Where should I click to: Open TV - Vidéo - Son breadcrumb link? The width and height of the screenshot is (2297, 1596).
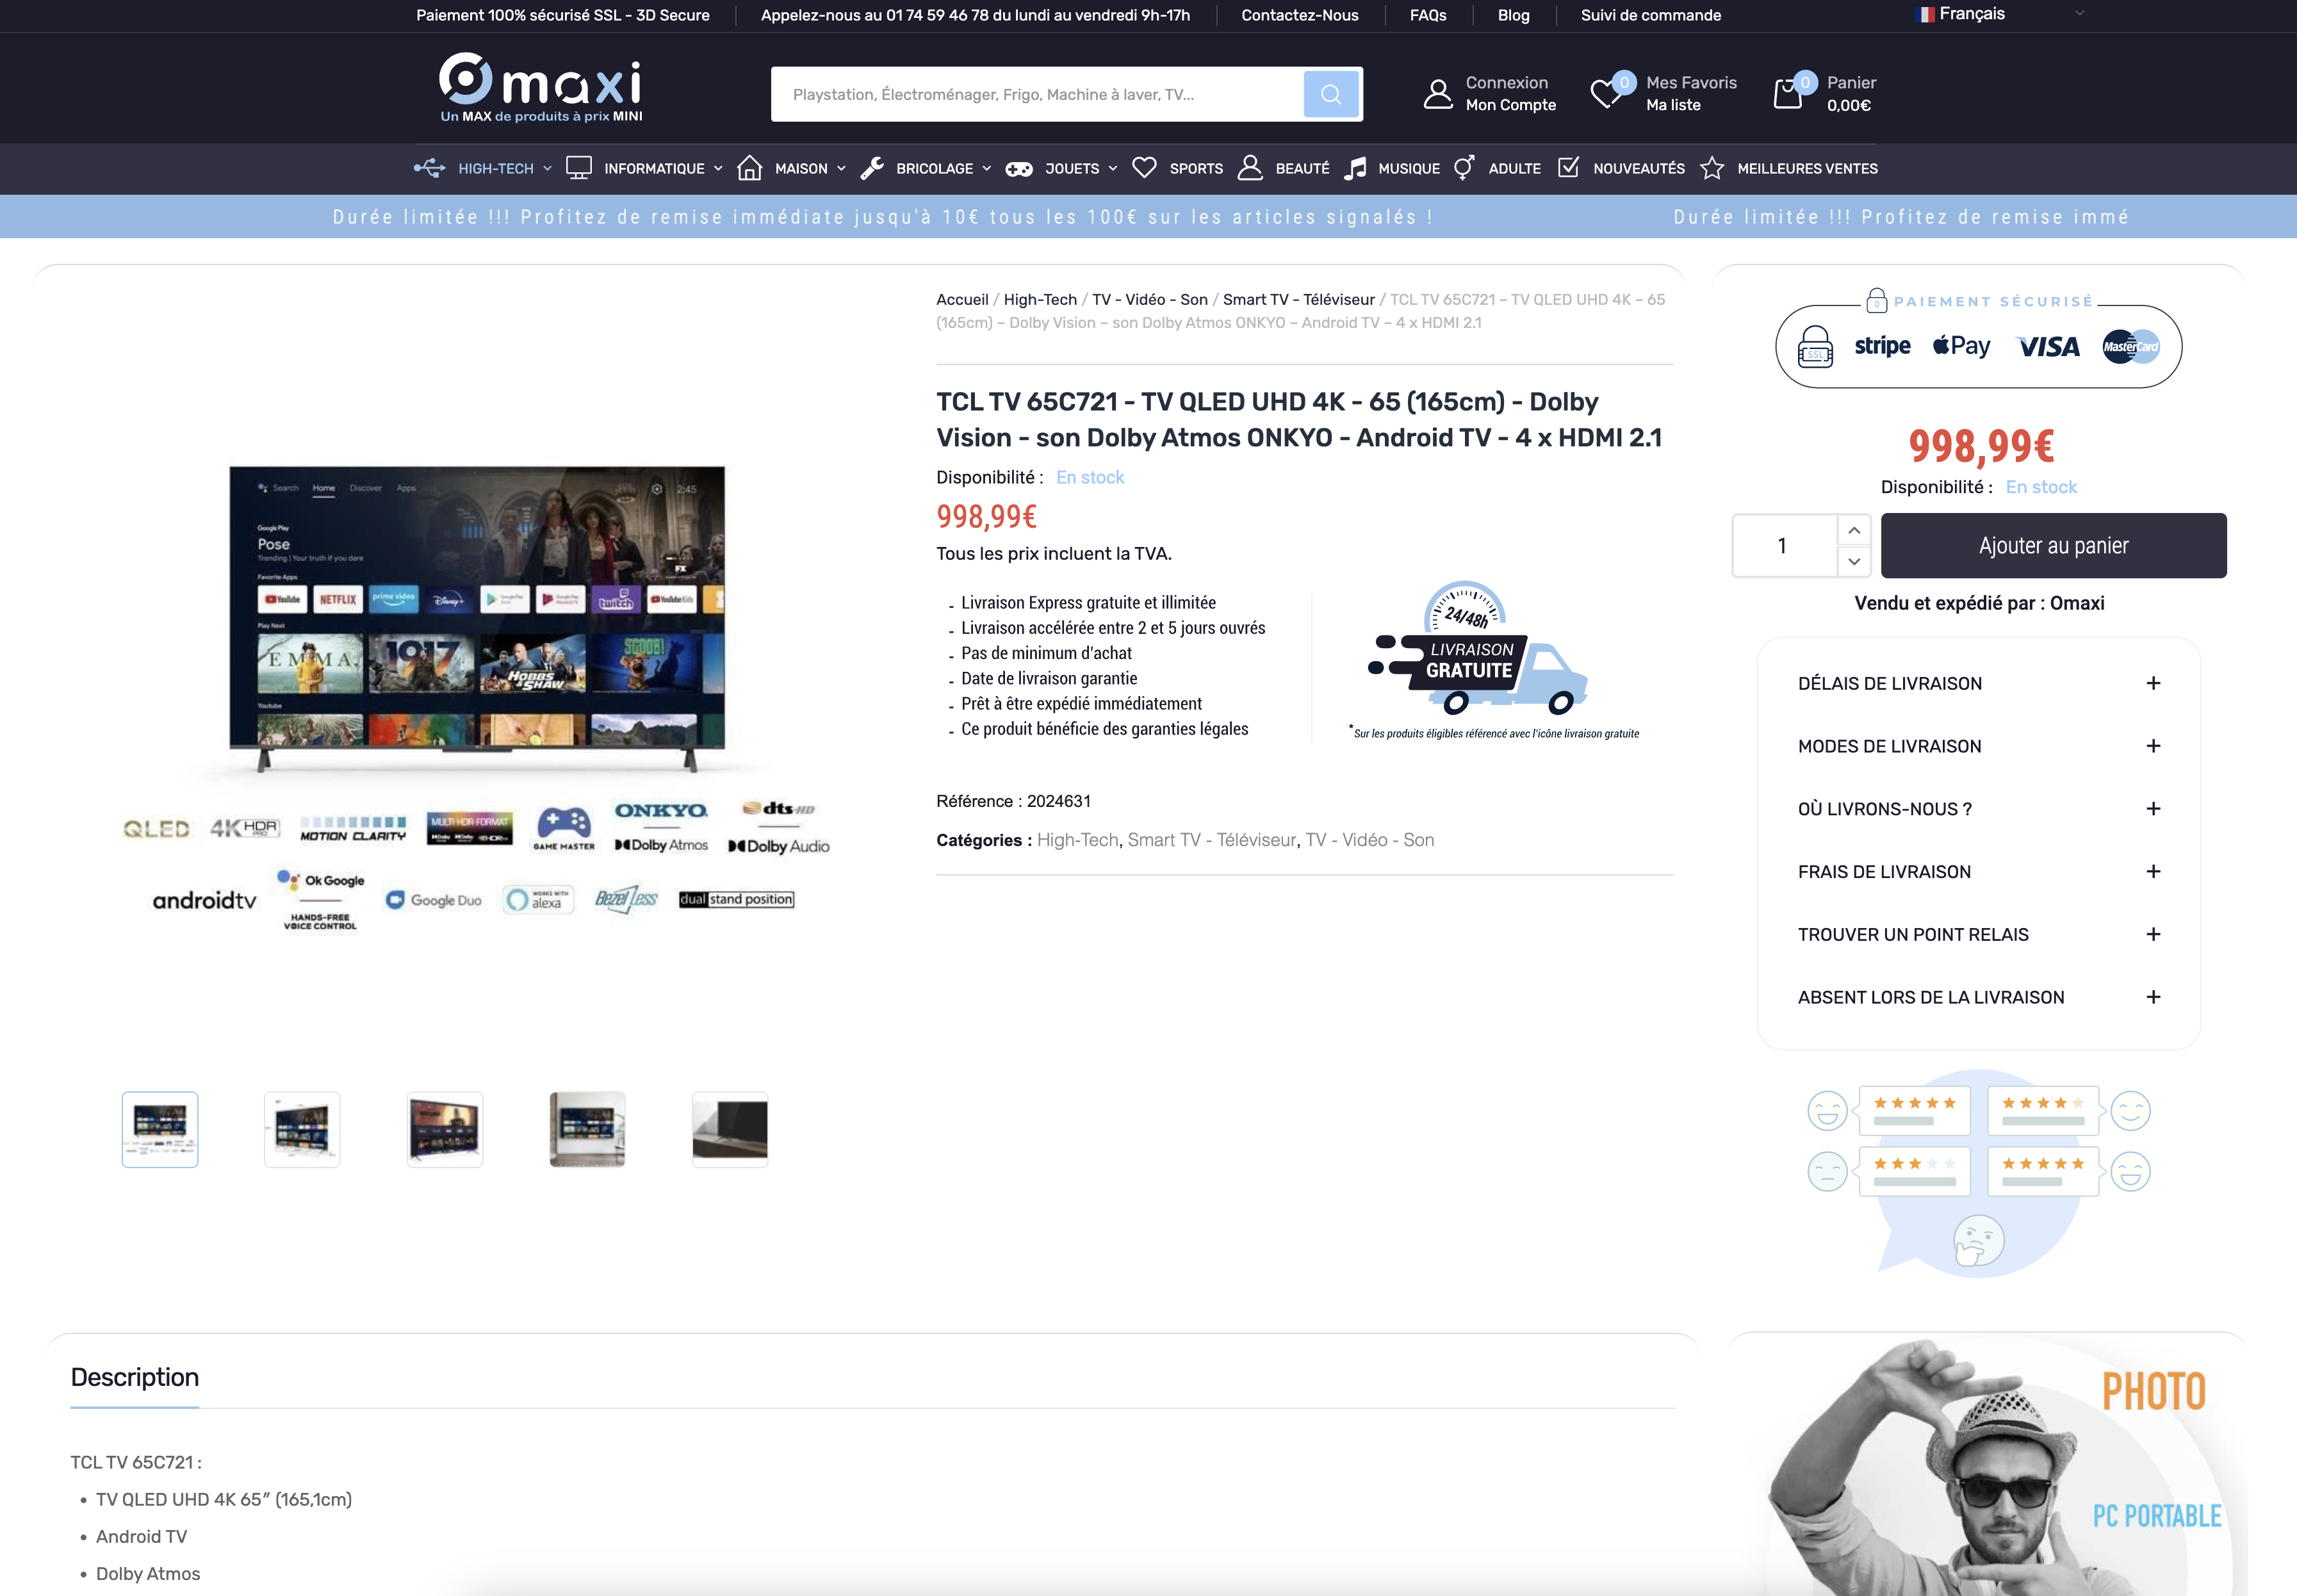point(1150,299)
